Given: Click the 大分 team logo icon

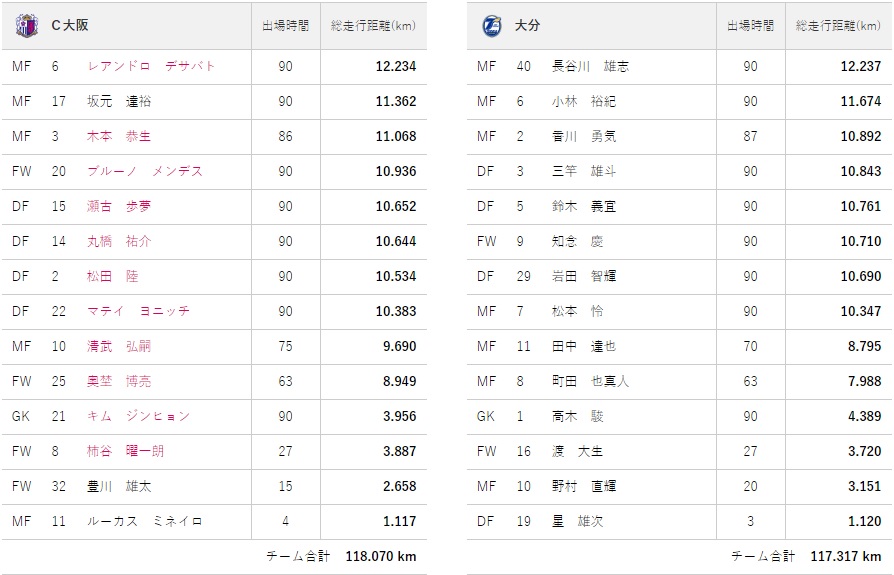Looking at the screenshot, I should point(490,25).
